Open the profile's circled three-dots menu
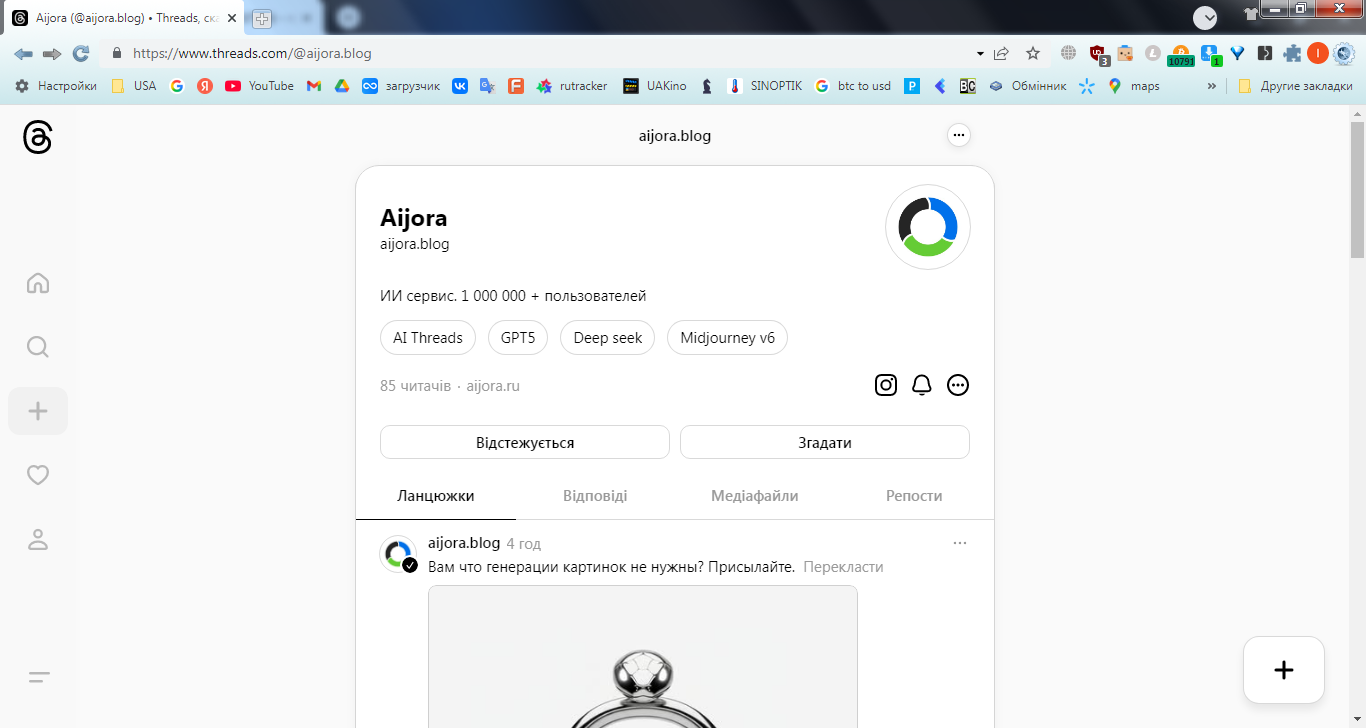The height and width of the screenshot is (728, 1366). click(x=958, y=385)
